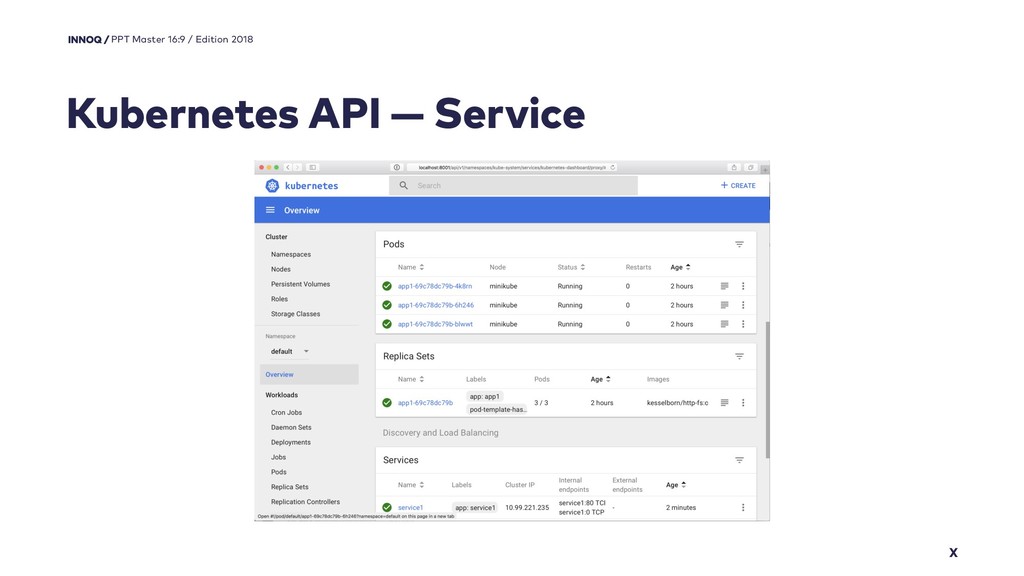1024x576 pixels.
Task: Click the browser share icon
Action: [x=734, y=167]
